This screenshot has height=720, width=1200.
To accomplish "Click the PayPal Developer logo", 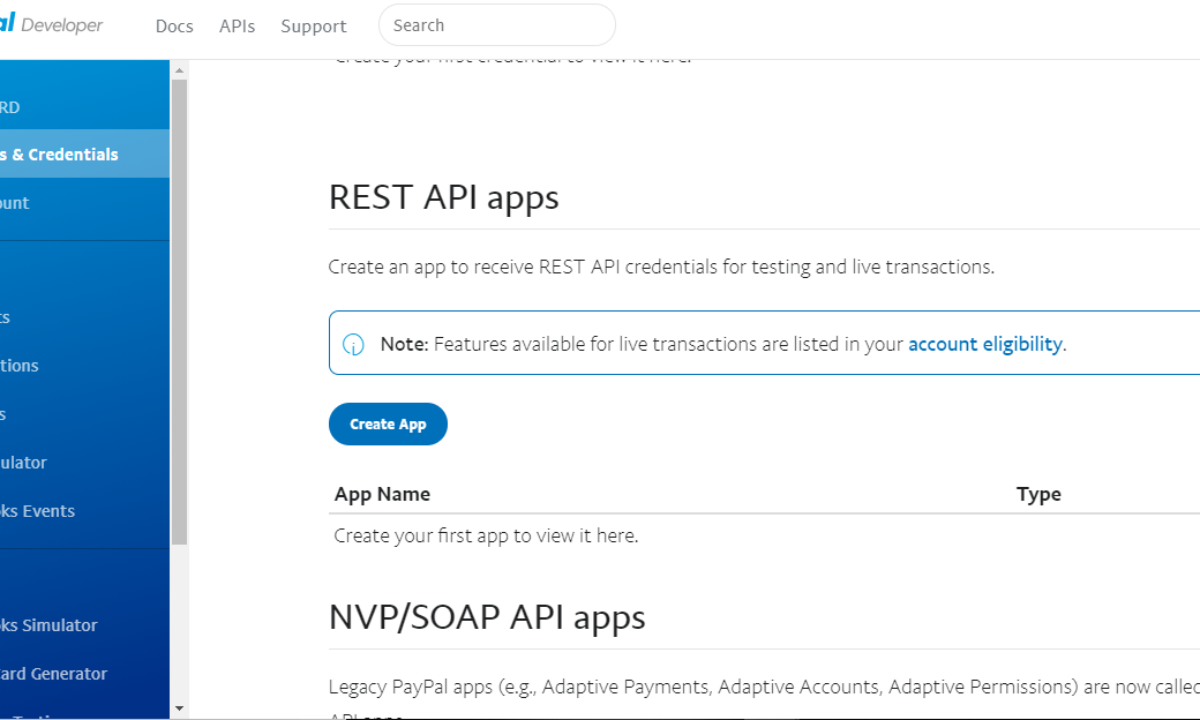I will tap(51, 25).
